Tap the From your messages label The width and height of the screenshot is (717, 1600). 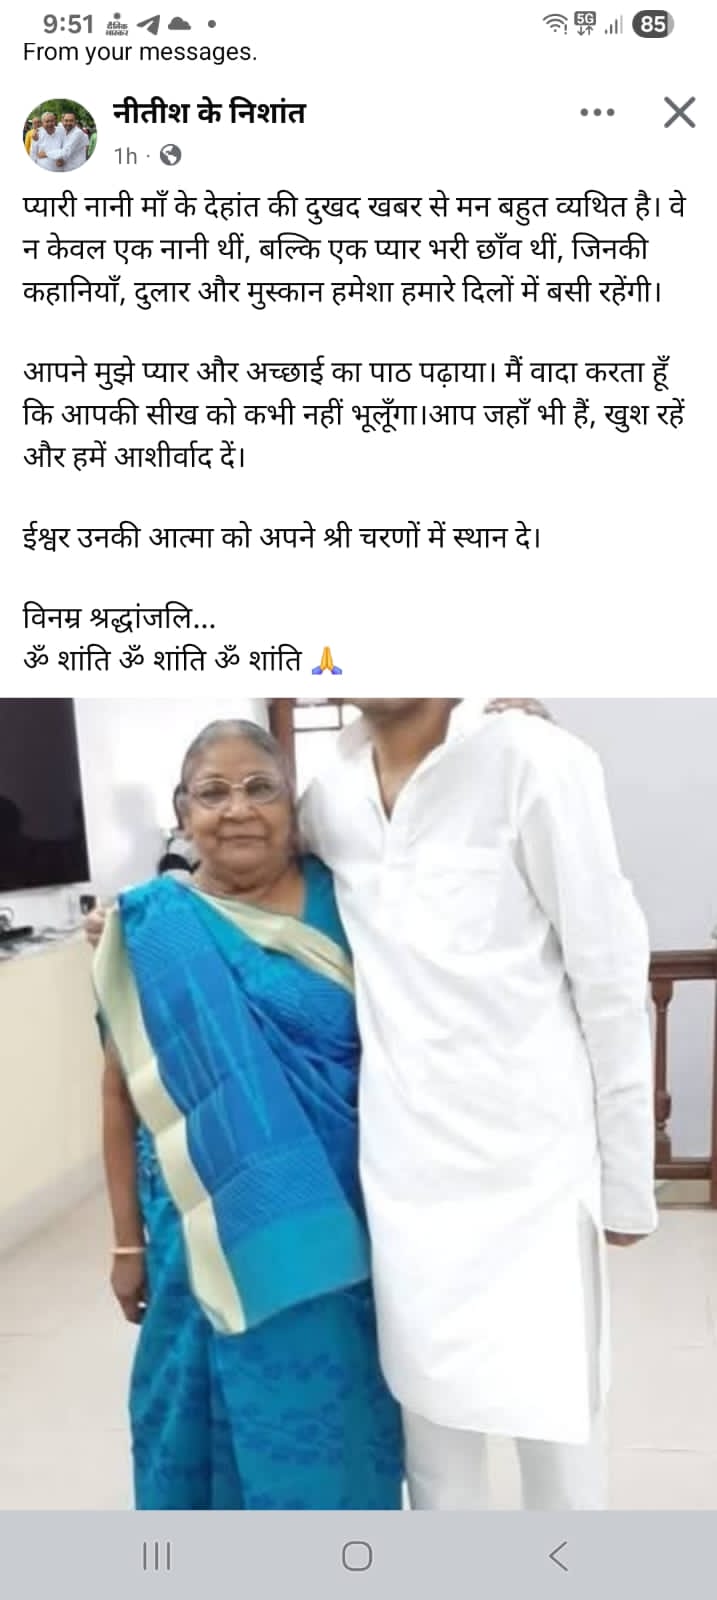[140, 52]
